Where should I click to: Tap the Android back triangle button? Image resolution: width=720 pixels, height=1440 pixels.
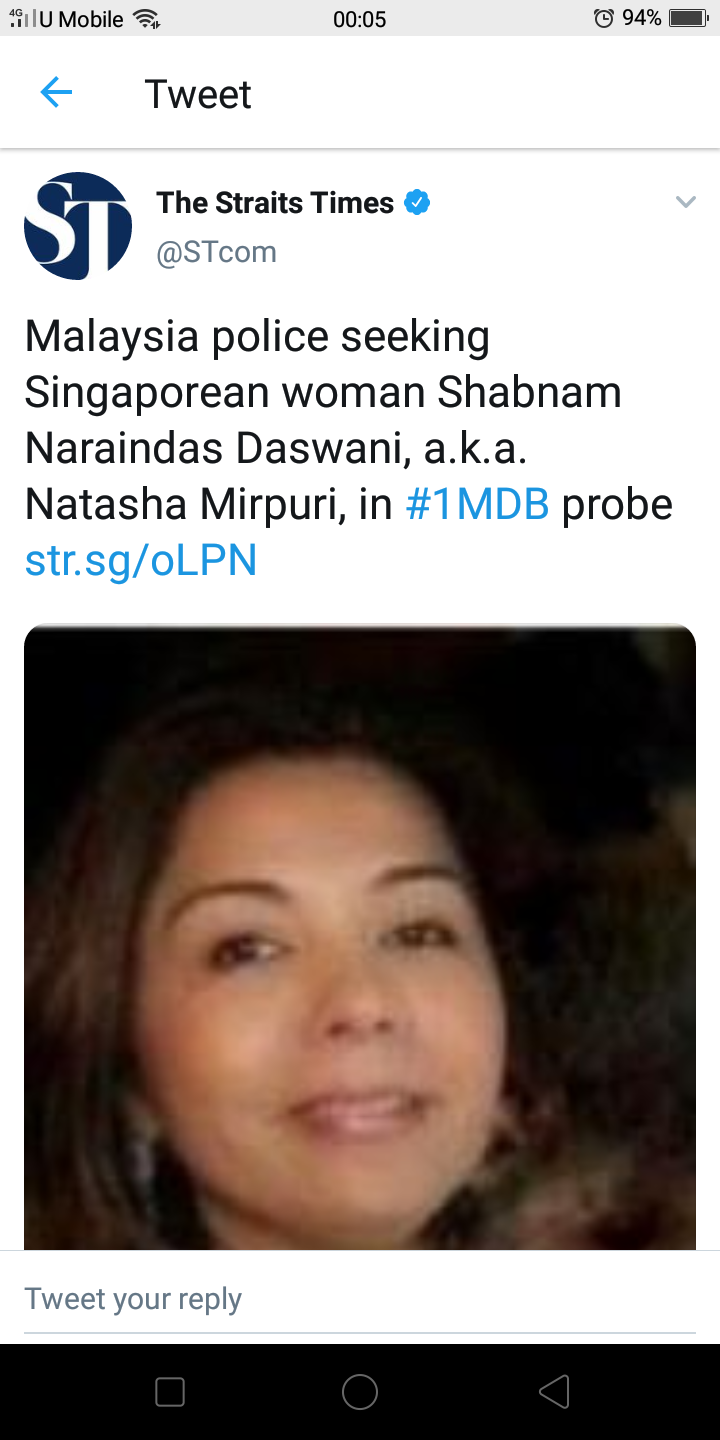tap(554, 1392)
